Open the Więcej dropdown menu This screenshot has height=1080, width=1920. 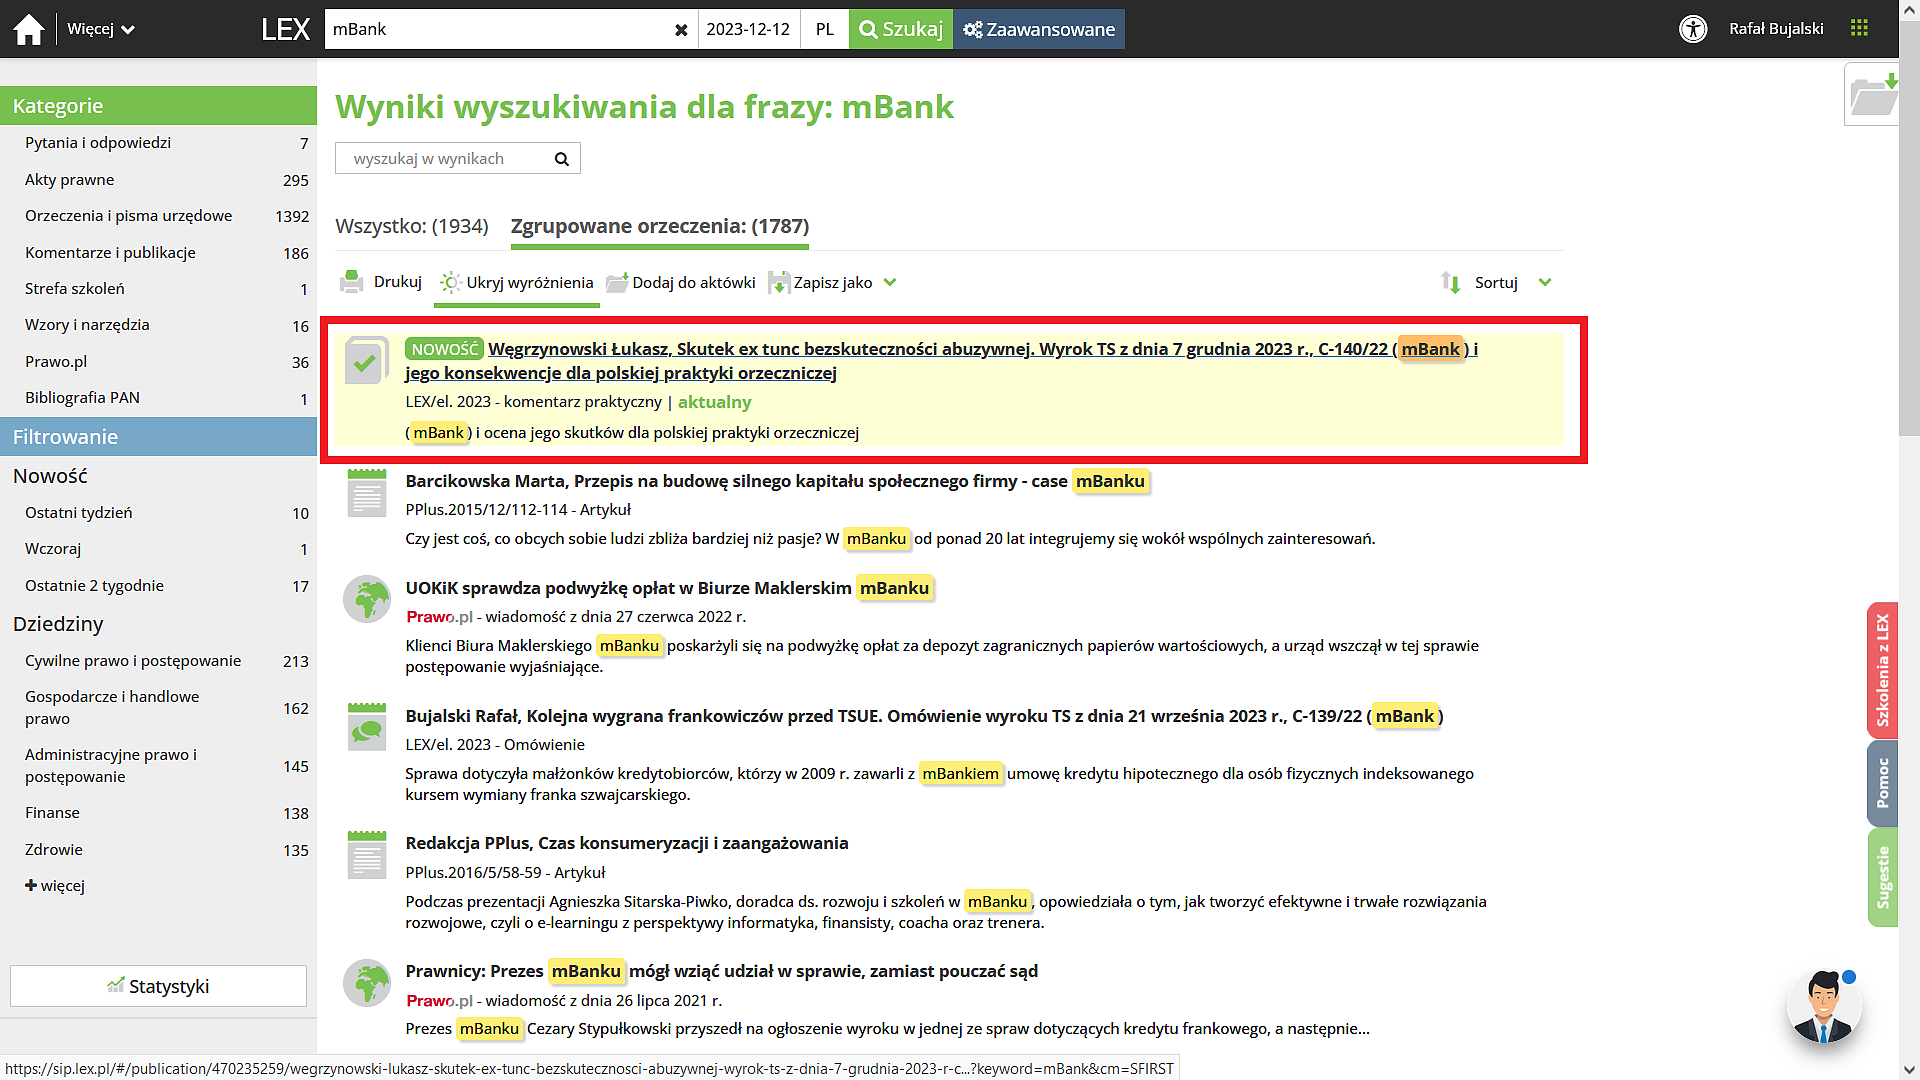coord(100,29)
